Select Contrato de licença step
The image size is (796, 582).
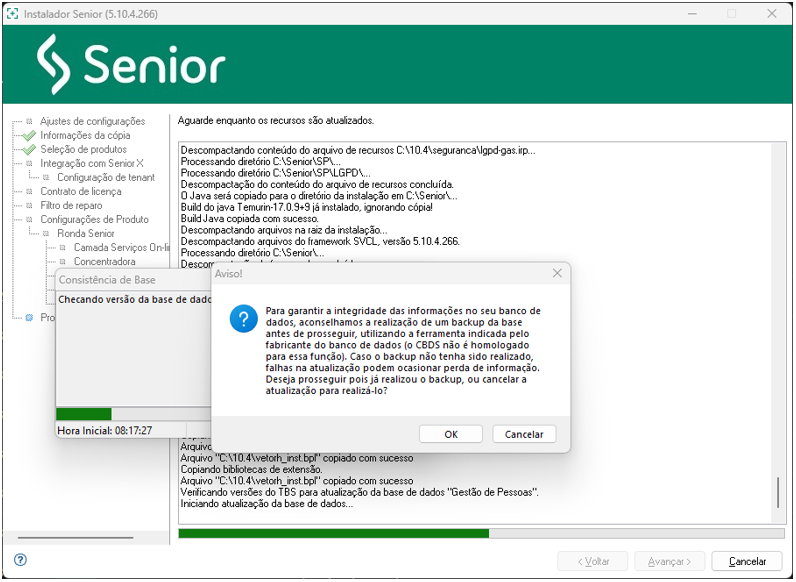tap(81, 191)
